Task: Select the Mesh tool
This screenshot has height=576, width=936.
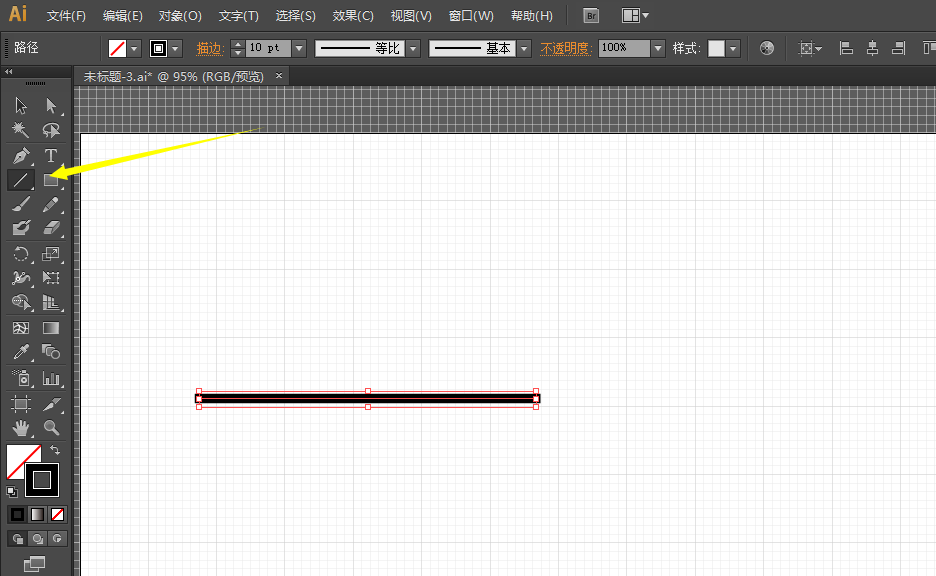Action: click(21, 328)
